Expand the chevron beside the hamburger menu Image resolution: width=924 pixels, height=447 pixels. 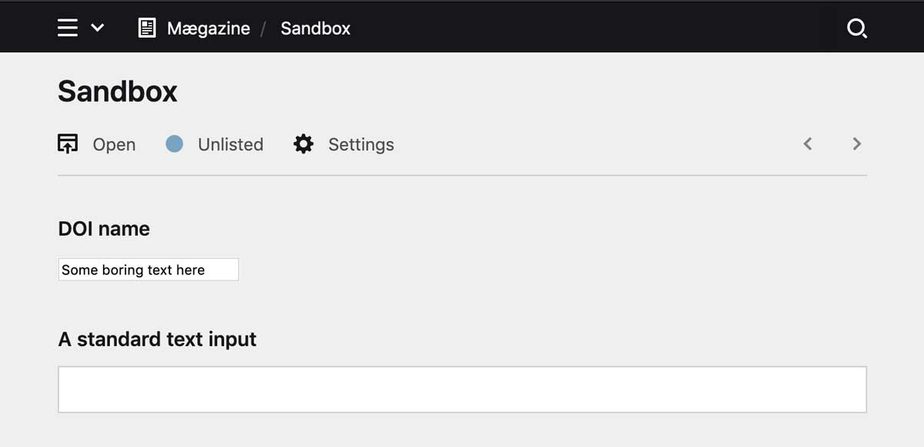[x=97, y=28]
